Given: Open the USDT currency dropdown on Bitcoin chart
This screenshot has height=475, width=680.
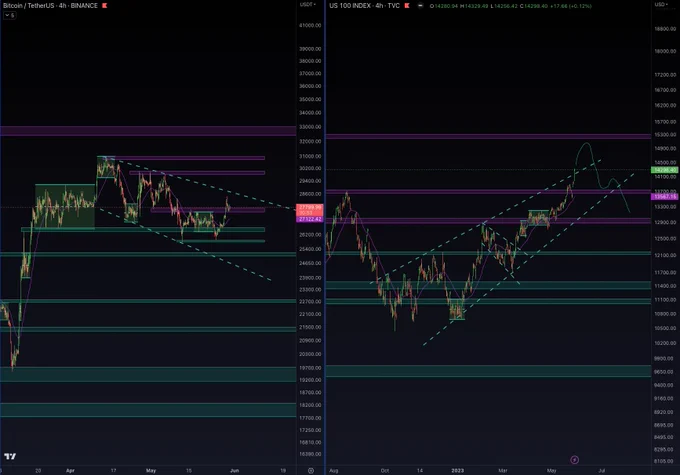Looking at the screenshot, I should (308, 4).
